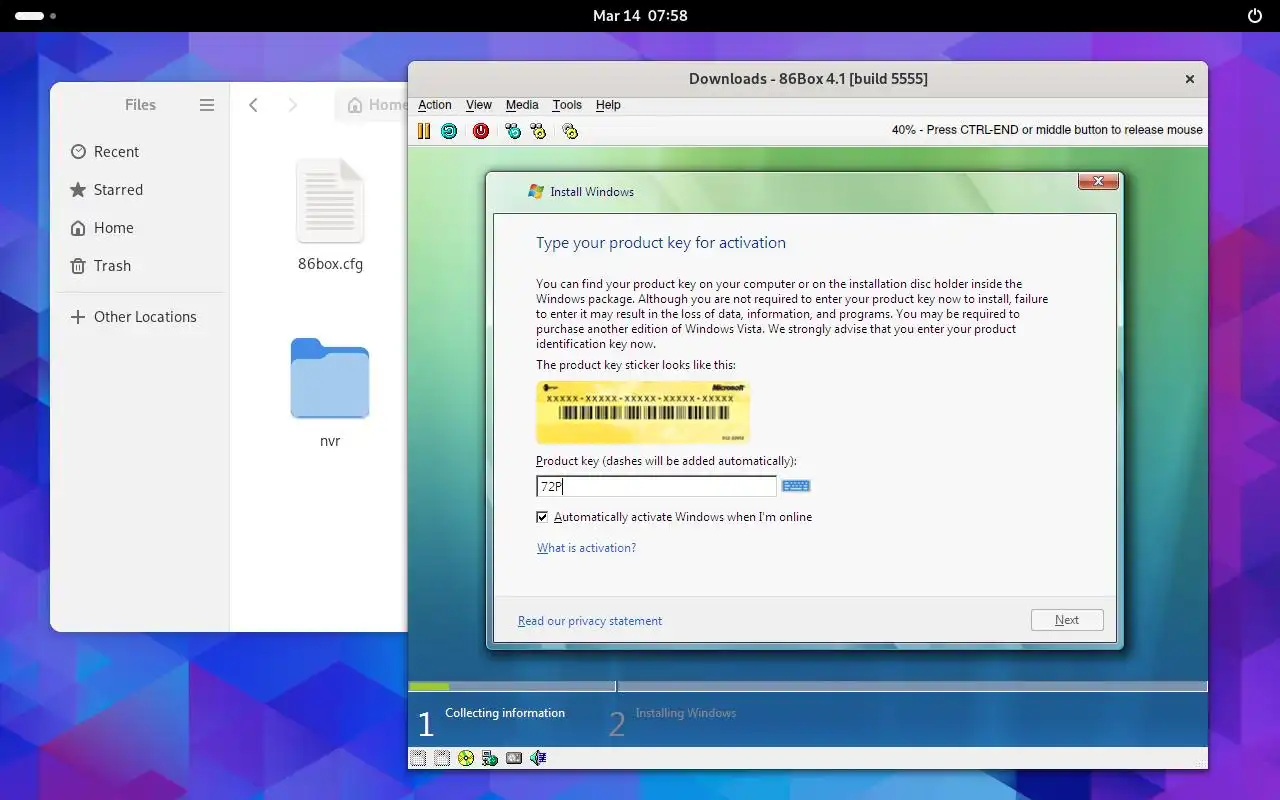Click the gray hard disk status icon
1280x800 pixels.
tap(514, 758)
